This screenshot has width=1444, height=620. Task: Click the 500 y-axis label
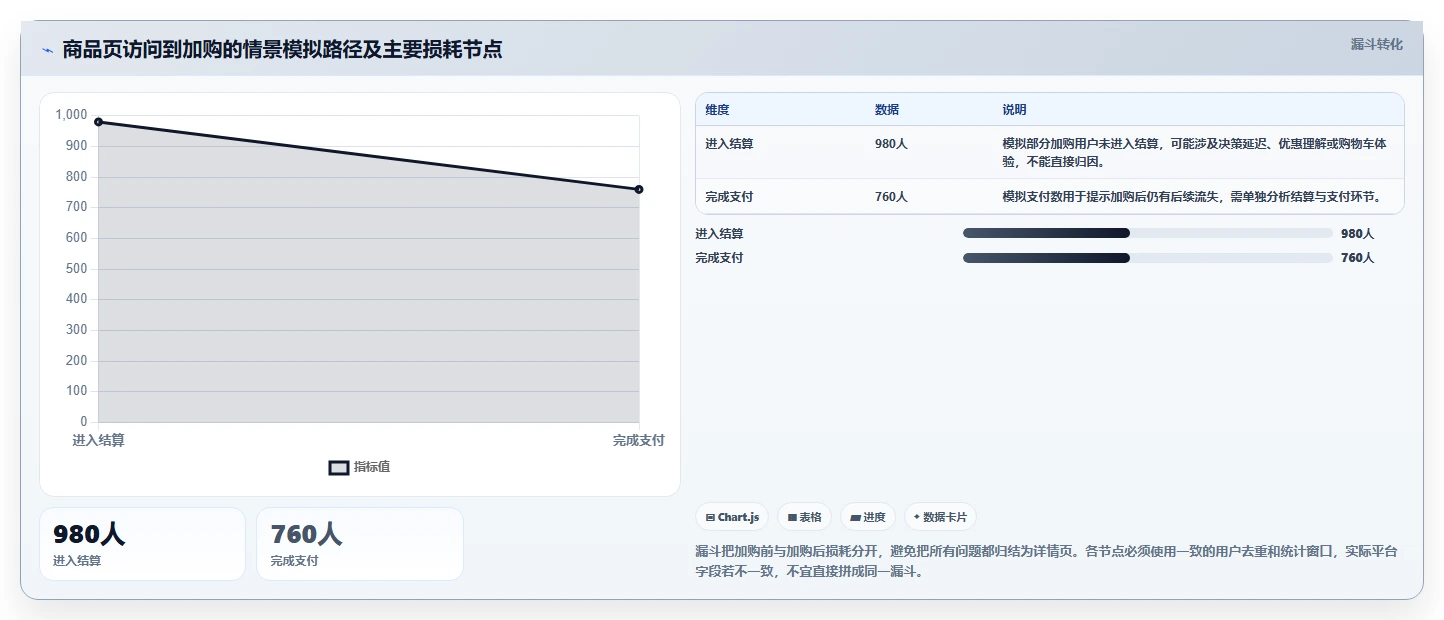tap(77, 269)
